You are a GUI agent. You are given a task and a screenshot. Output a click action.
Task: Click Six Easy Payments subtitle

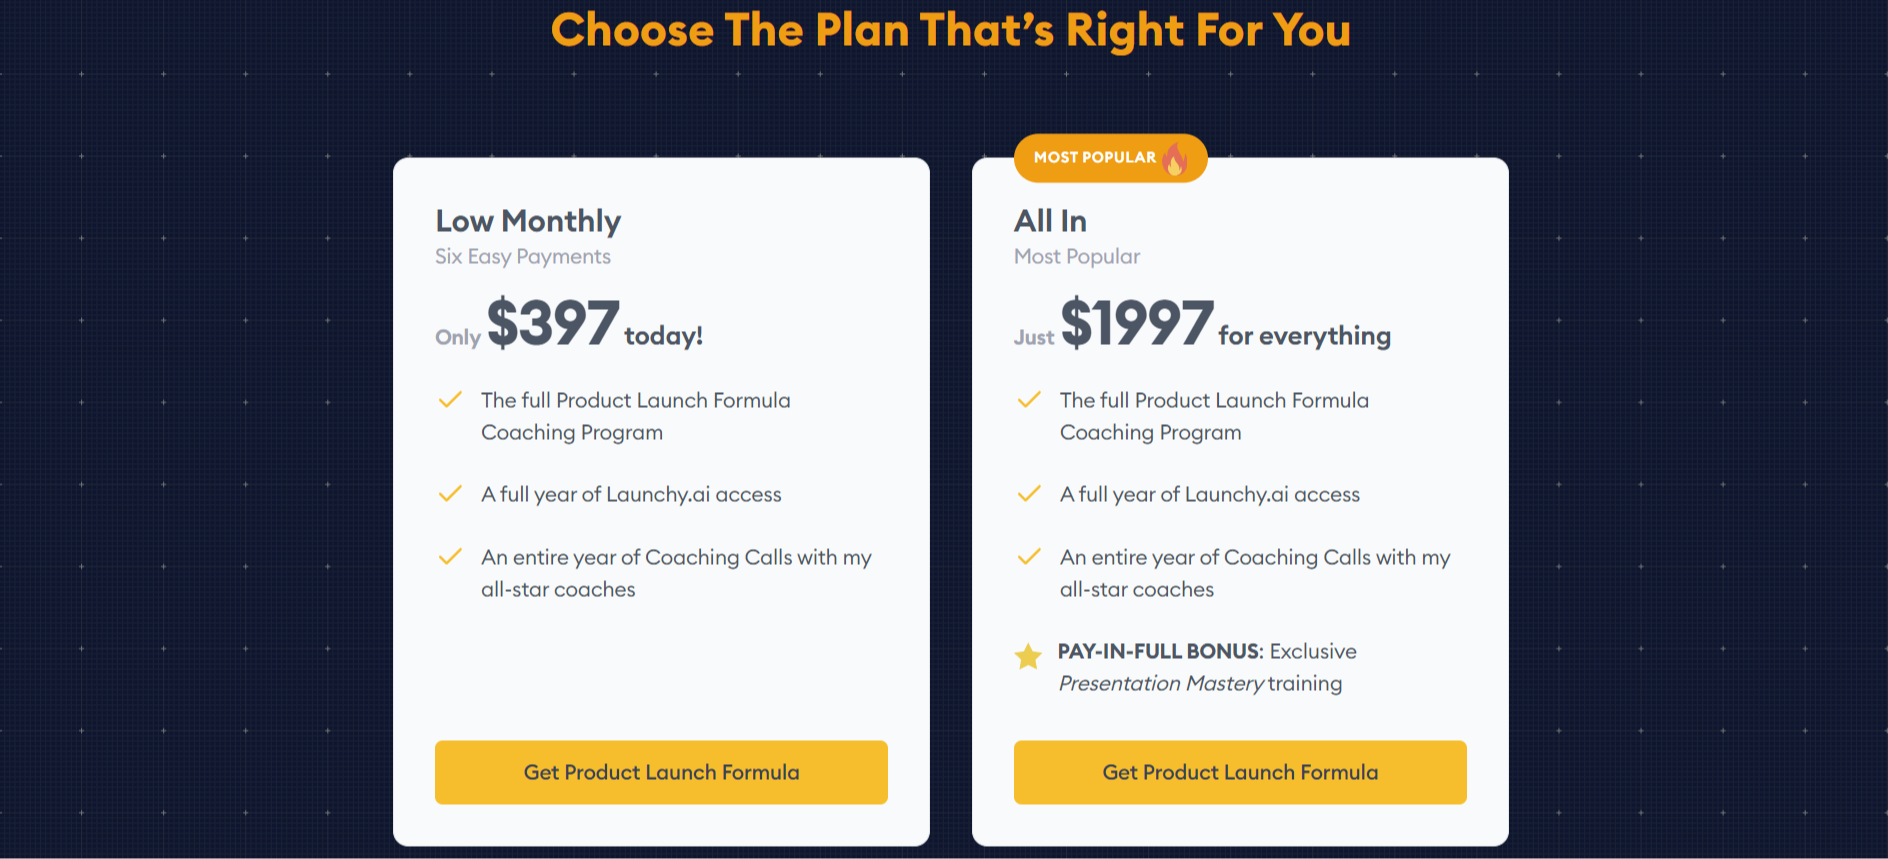click(523, 257)
